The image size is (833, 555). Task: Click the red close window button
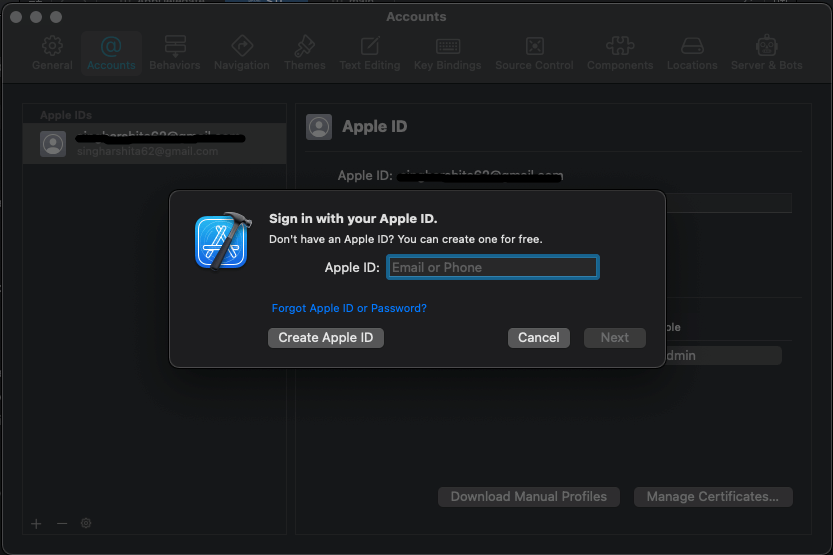(16, 17)
